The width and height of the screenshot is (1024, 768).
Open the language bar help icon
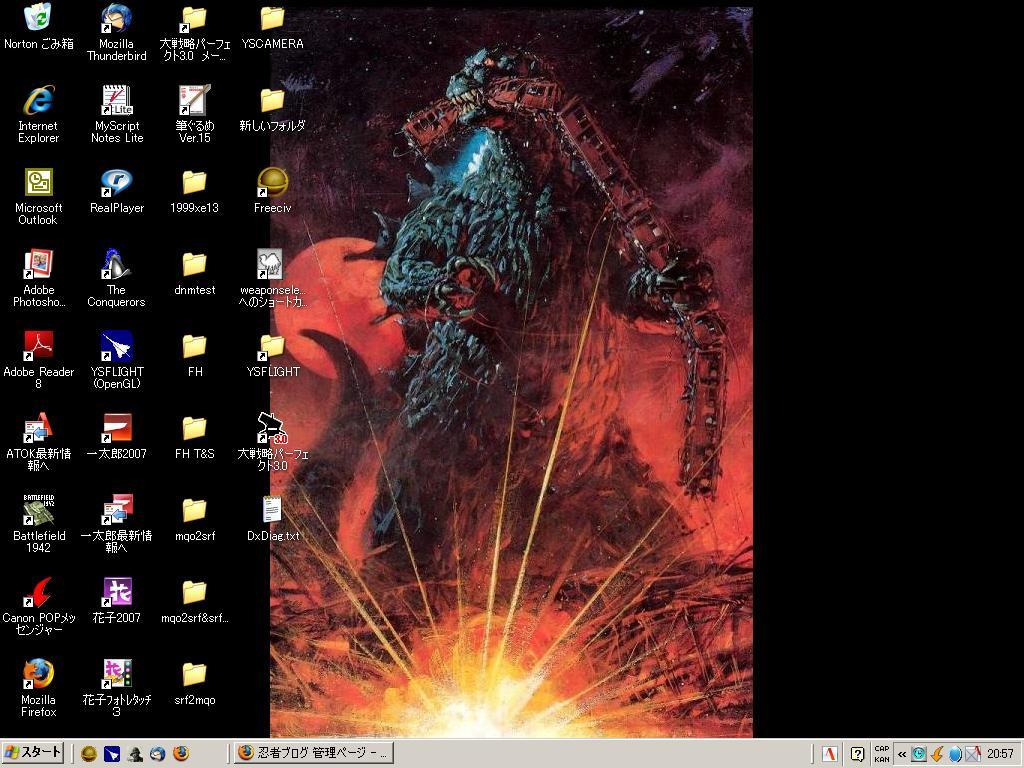click(x=857, y=754)
